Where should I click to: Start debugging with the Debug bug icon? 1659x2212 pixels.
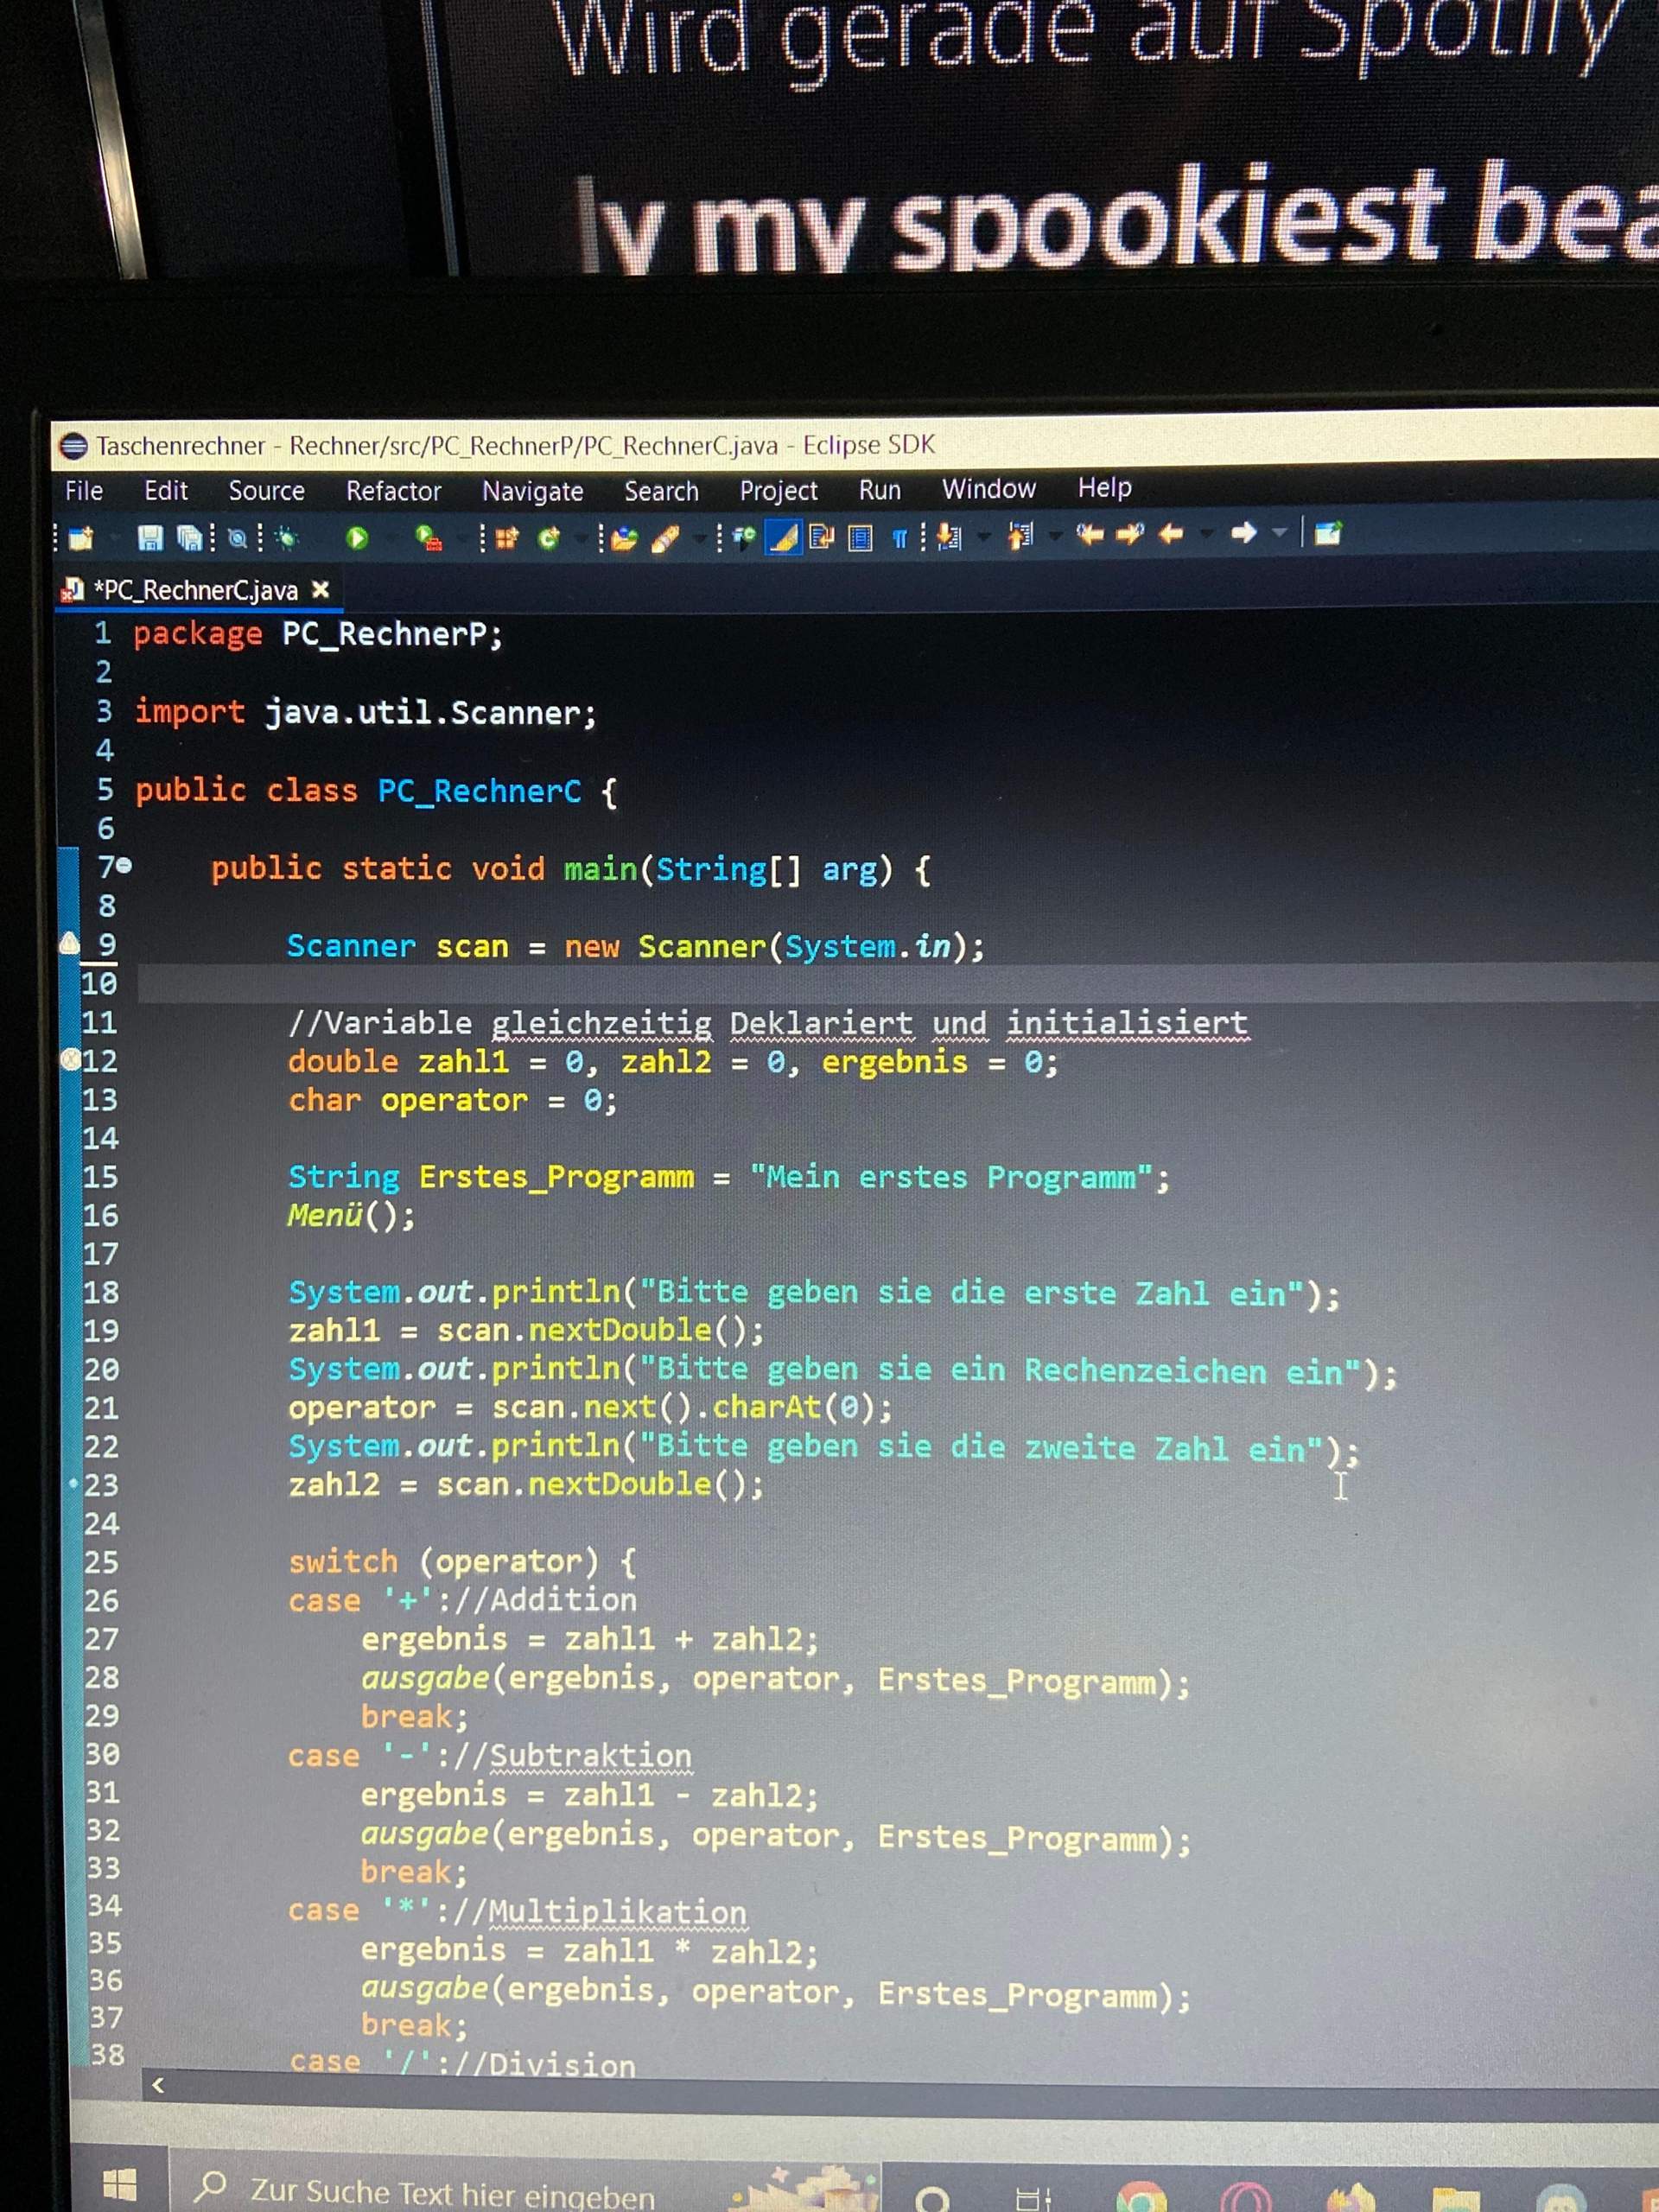[286, 537]
